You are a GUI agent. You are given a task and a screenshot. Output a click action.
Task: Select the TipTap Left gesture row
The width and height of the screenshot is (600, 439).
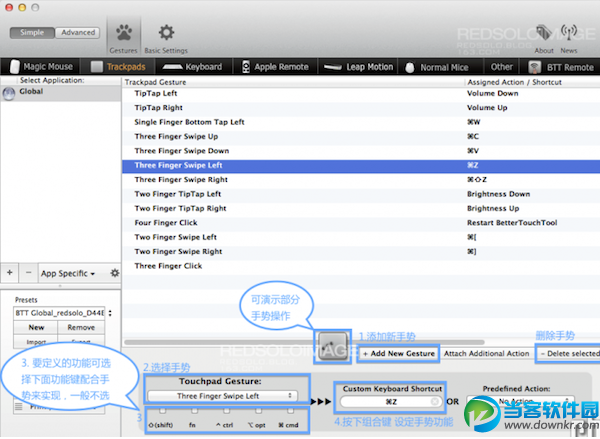click(x=361, y=93)
